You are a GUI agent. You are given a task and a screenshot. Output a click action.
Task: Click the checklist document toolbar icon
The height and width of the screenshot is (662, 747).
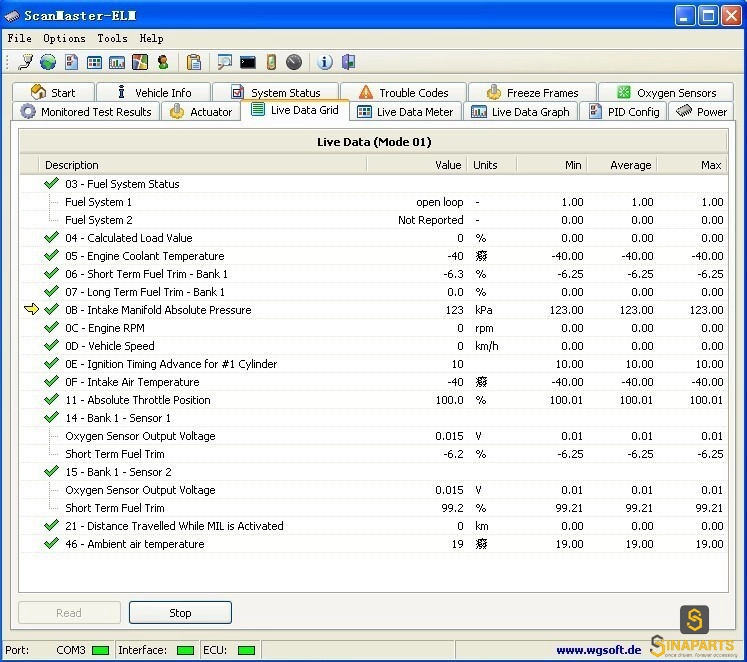click(x=71, y=62)
